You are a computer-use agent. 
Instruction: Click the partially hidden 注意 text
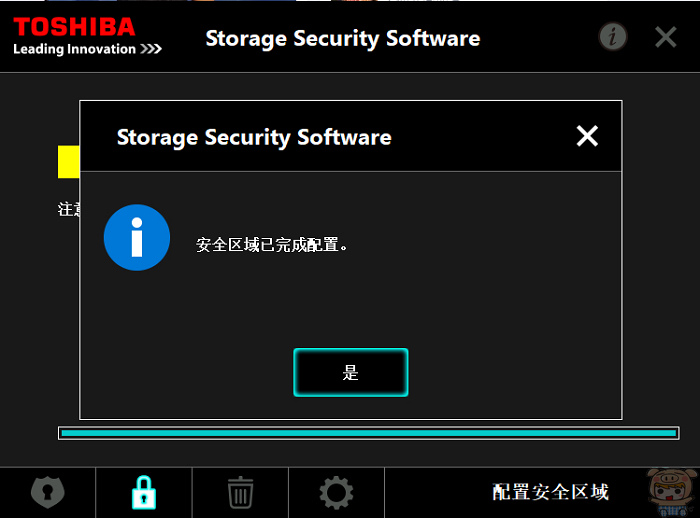pos(69,209)
